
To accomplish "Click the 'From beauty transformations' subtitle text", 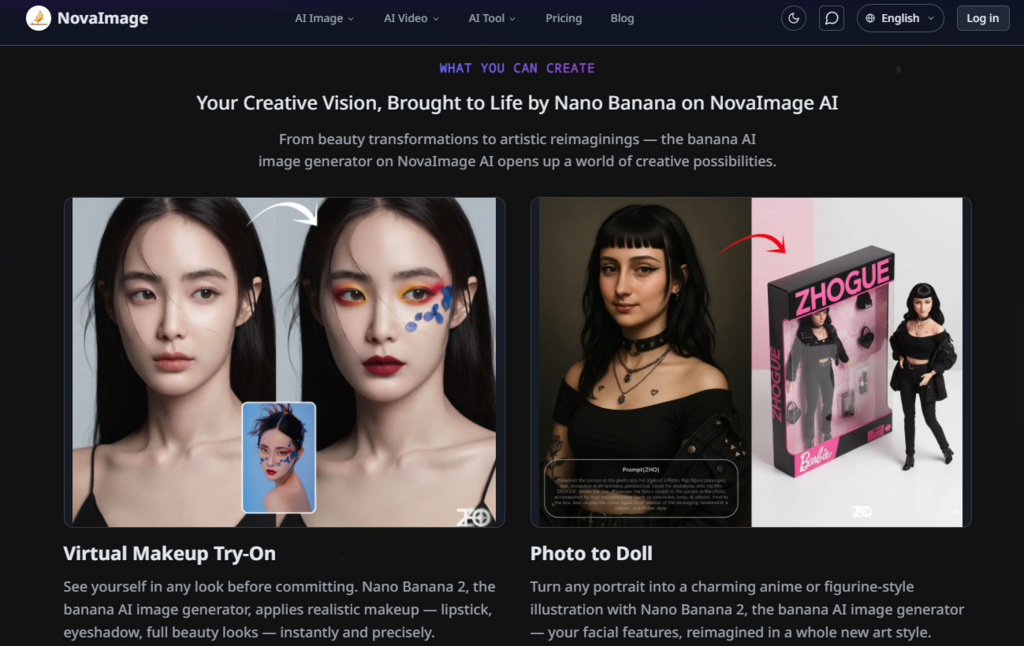I will pos(517,150).
